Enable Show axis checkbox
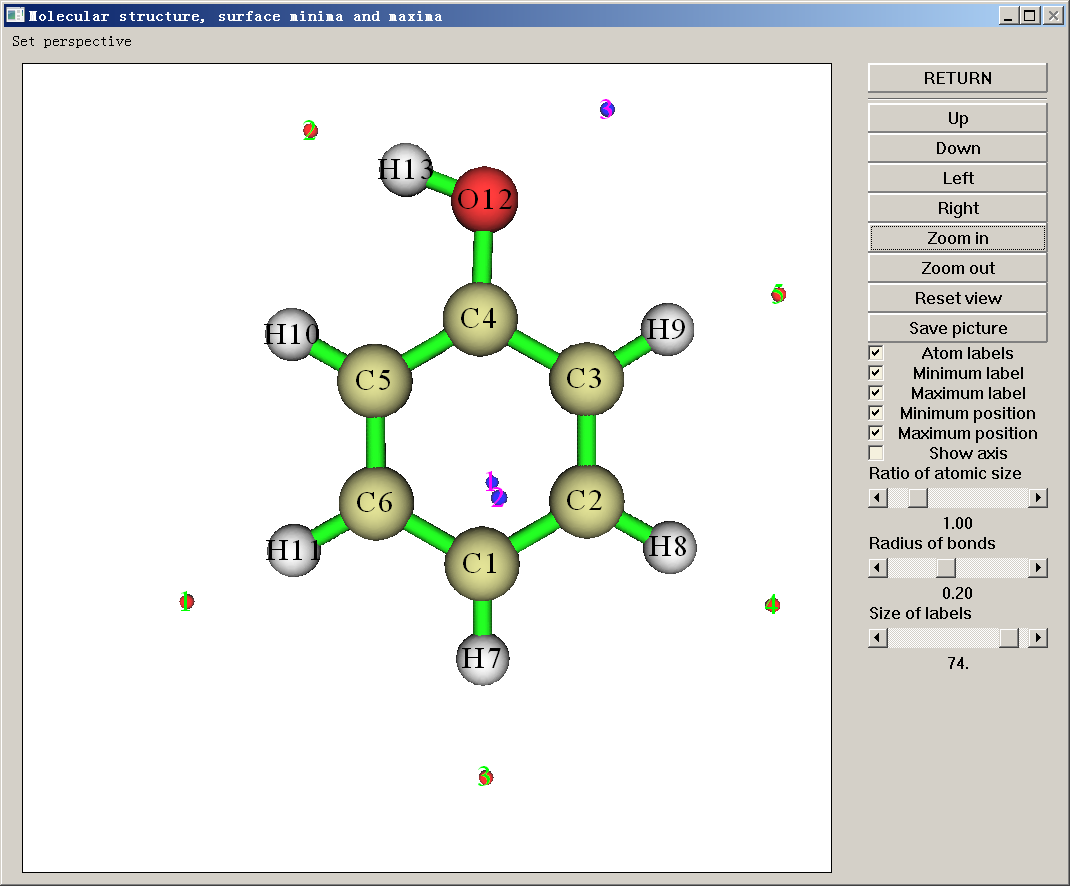The width and height of the screenshot is (1070, 886). click(x=876, y=453)
